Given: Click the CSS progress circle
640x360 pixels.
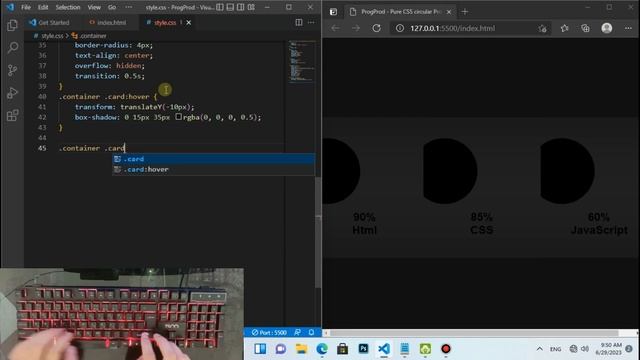Looking at the screenshot, I should coord(450,171).
